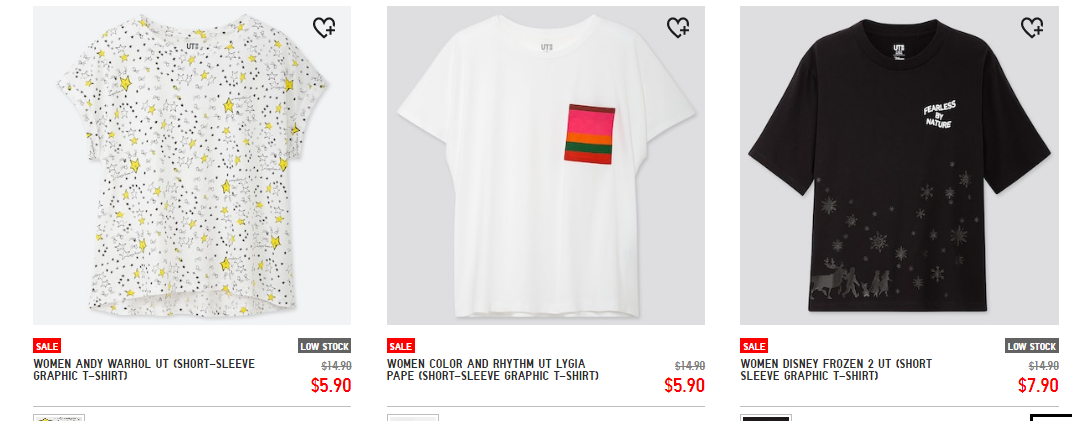This screenshot has height=421, width=1072.
Task: Open the white shirt with striped pocket image
Action: [x=546, y=165]
